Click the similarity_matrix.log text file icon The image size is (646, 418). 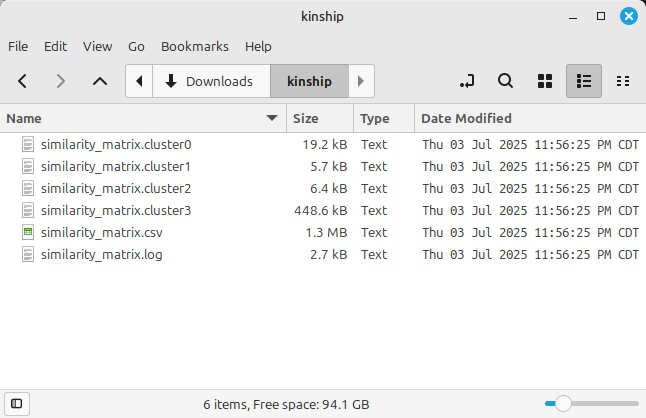click(28, 254)
